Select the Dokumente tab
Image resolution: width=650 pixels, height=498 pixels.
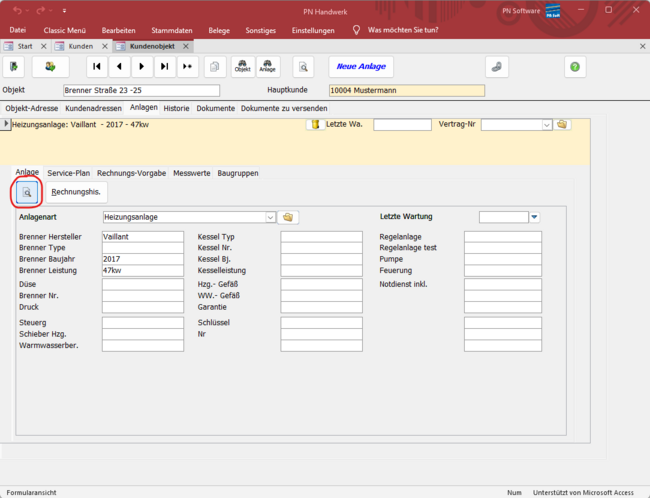coord(216,108)
